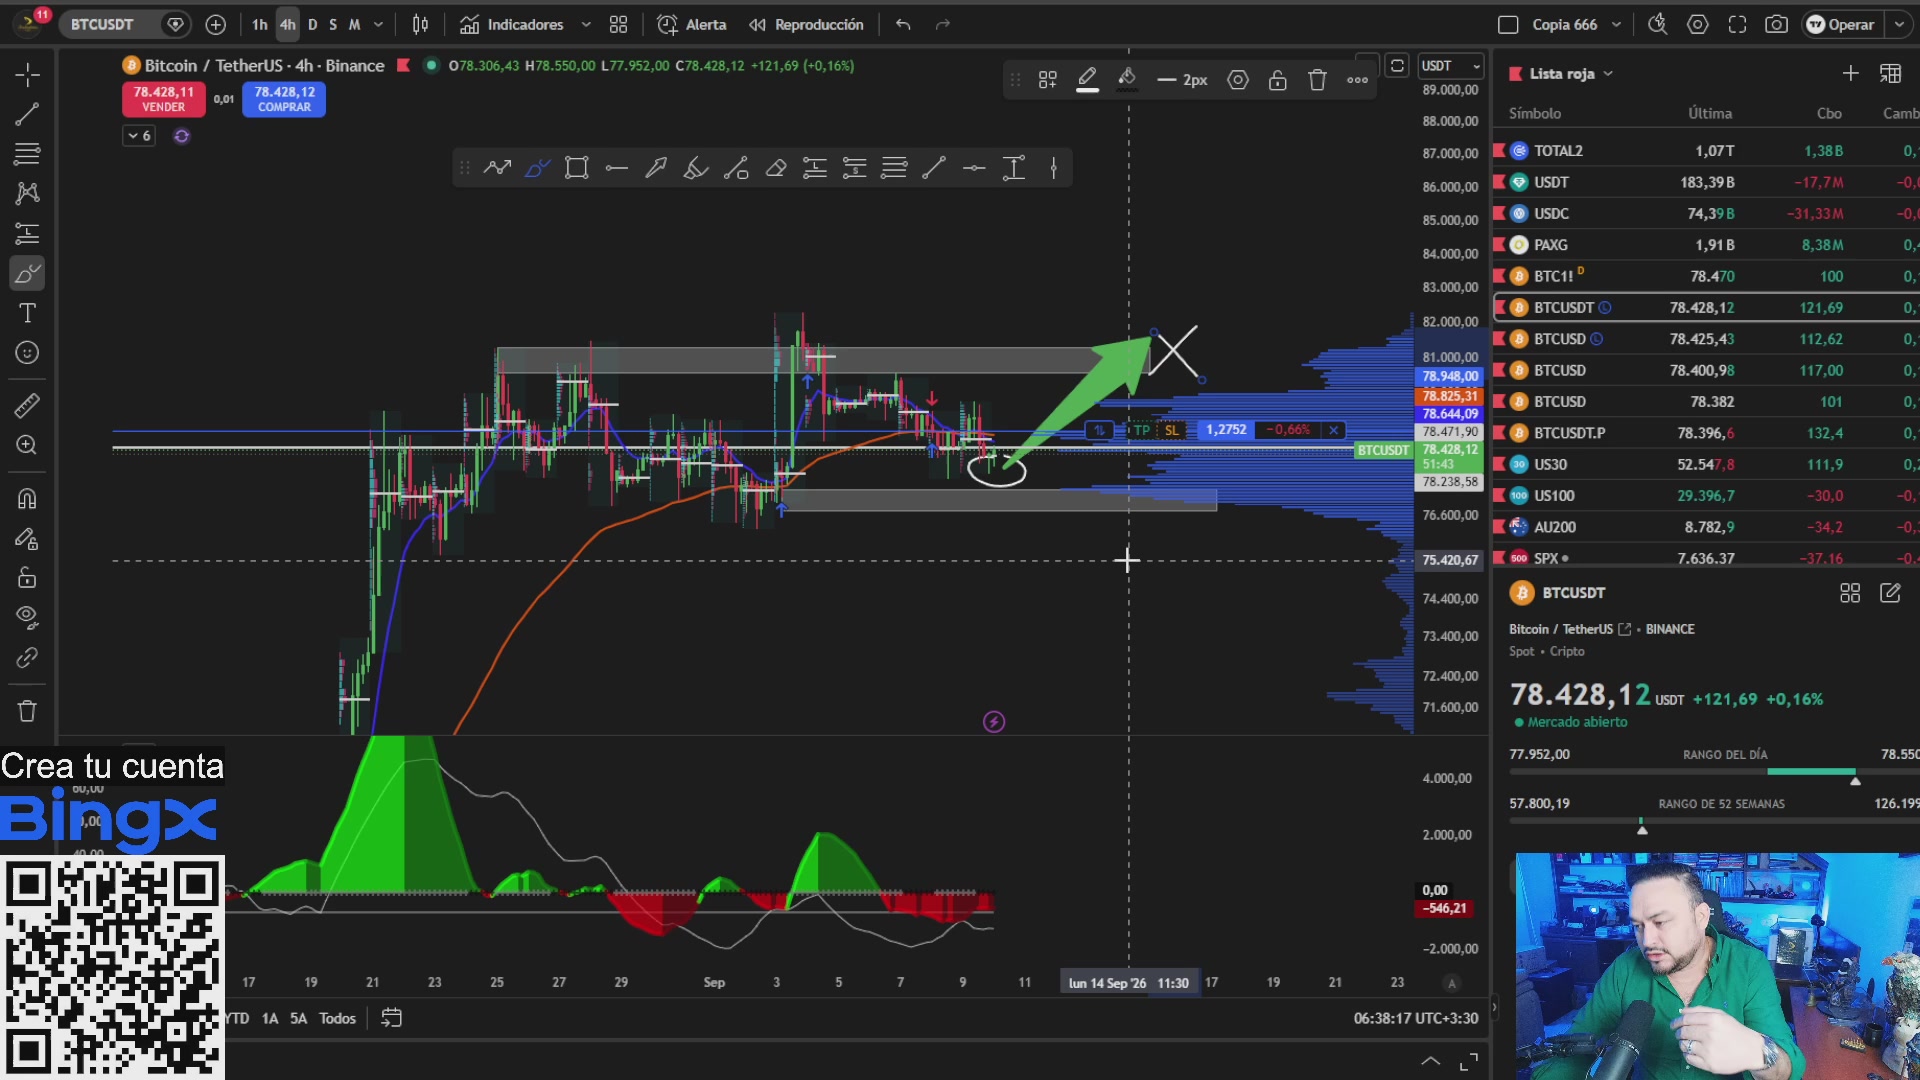
Task: Toggle the layout selection square
Action: 1508,24
